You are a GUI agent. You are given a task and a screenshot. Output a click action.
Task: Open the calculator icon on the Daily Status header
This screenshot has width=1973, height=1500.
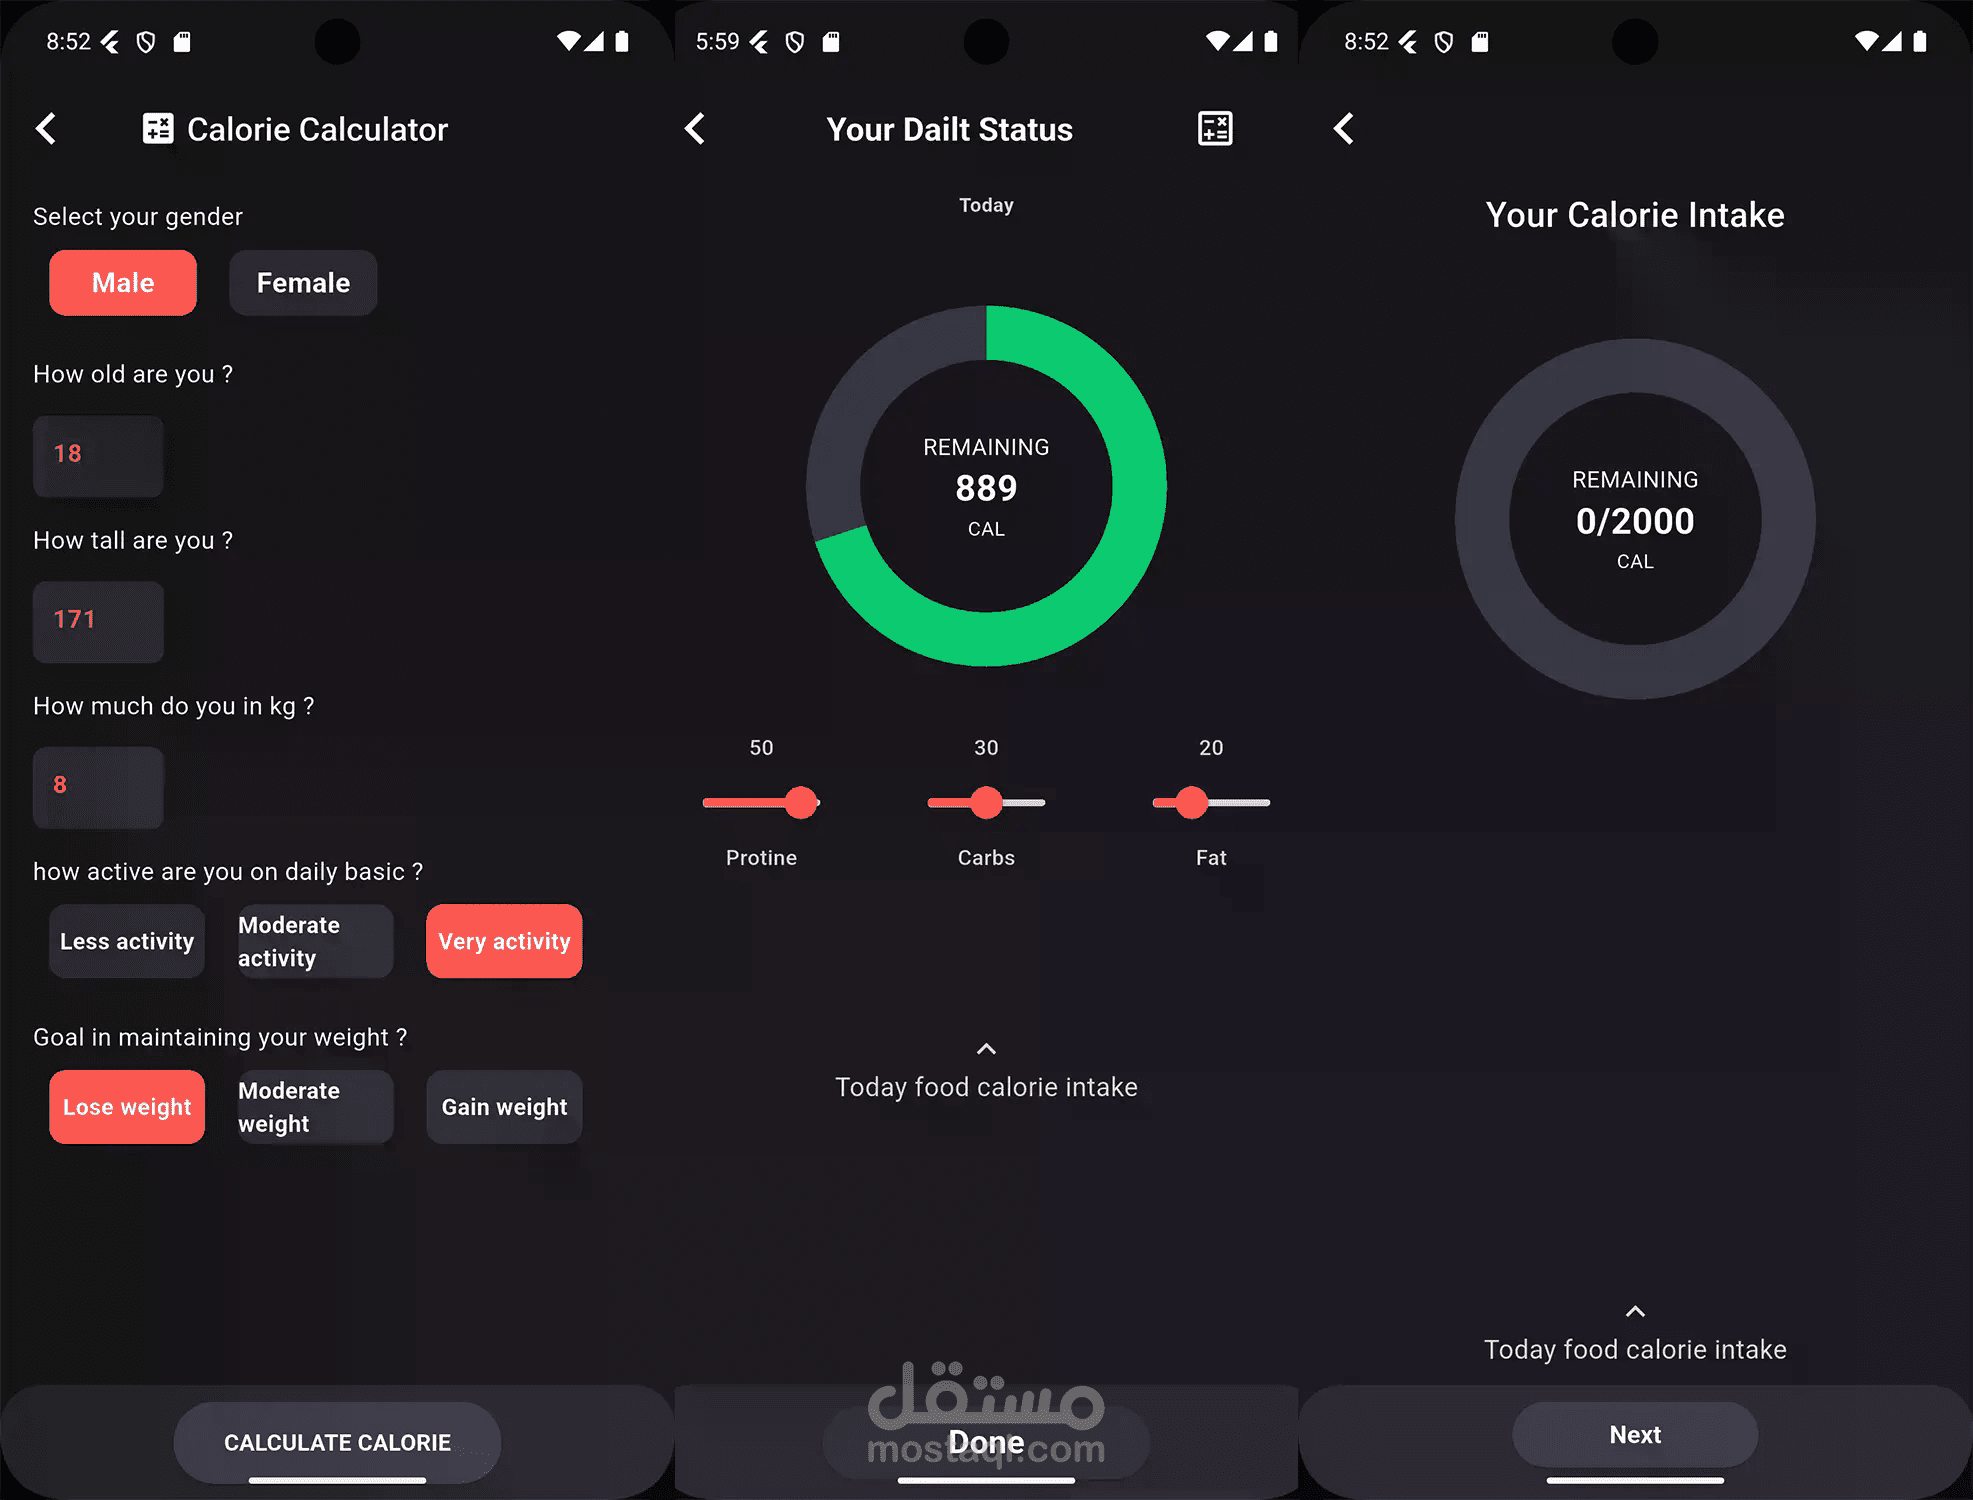coord(1215,129)
